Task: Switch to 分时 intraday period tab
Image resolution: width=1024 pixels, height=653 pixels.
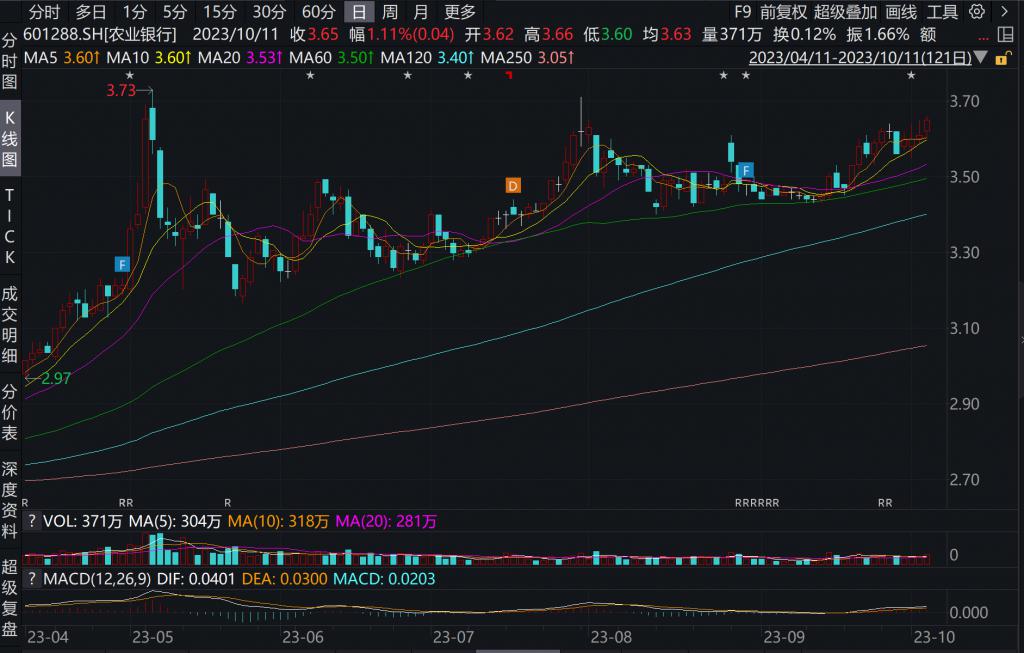Action: pyautogui.click(x=44, y=12)
